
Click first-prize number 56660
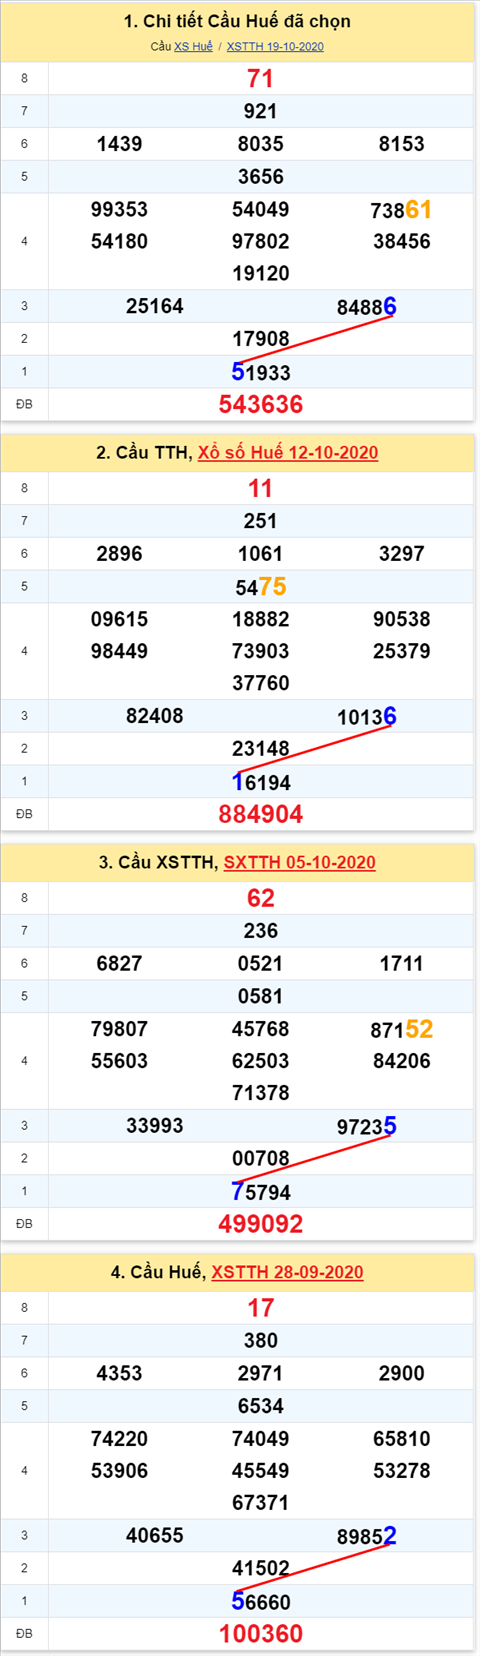[261, 1601]
